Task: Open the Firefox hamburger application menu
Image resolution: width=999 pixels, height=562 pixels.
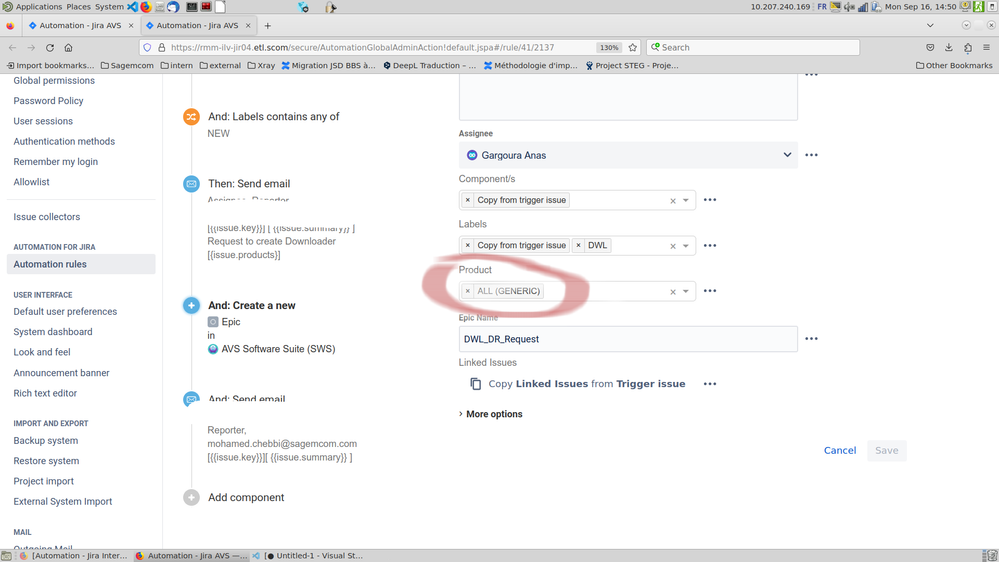Action: click(x=986, y=48)
